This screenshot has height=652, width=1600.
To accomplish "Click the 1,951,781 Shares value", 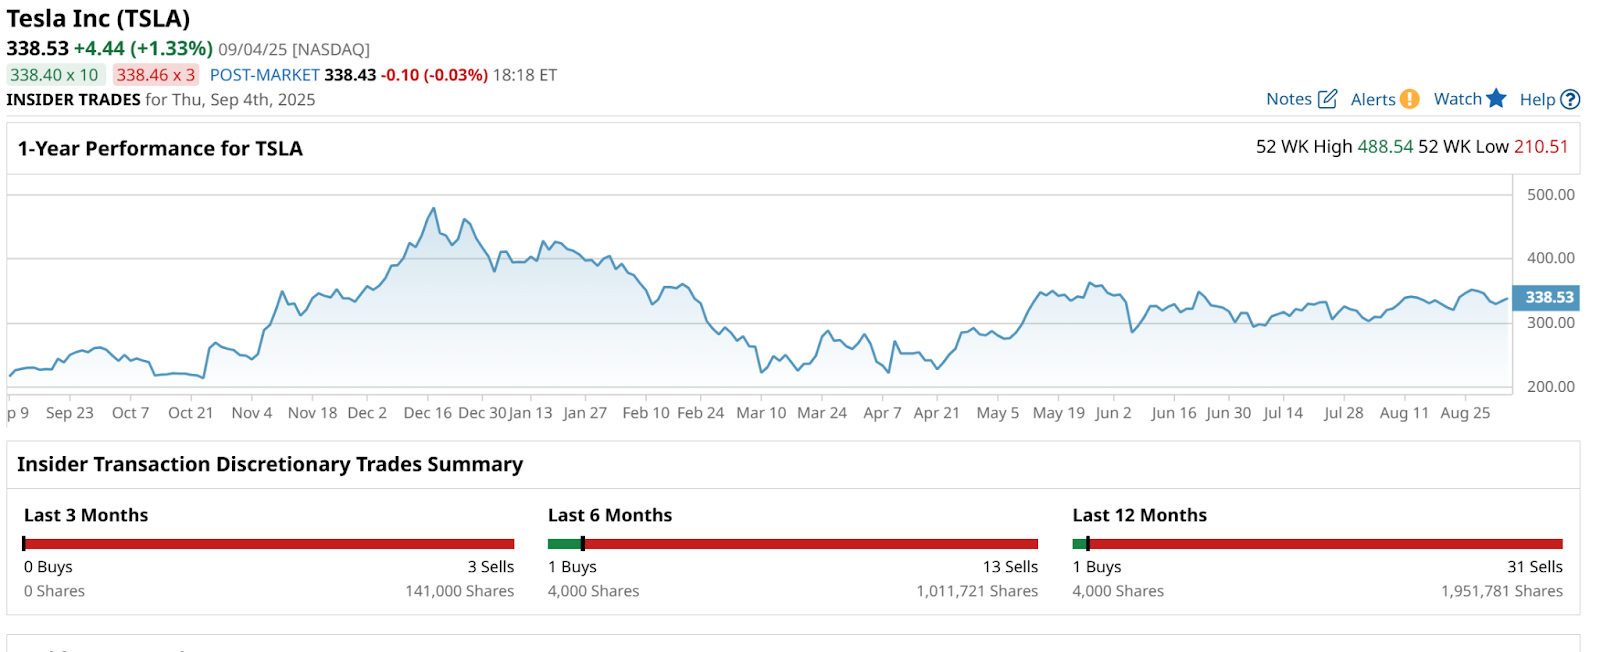I will coord(1502,591).
